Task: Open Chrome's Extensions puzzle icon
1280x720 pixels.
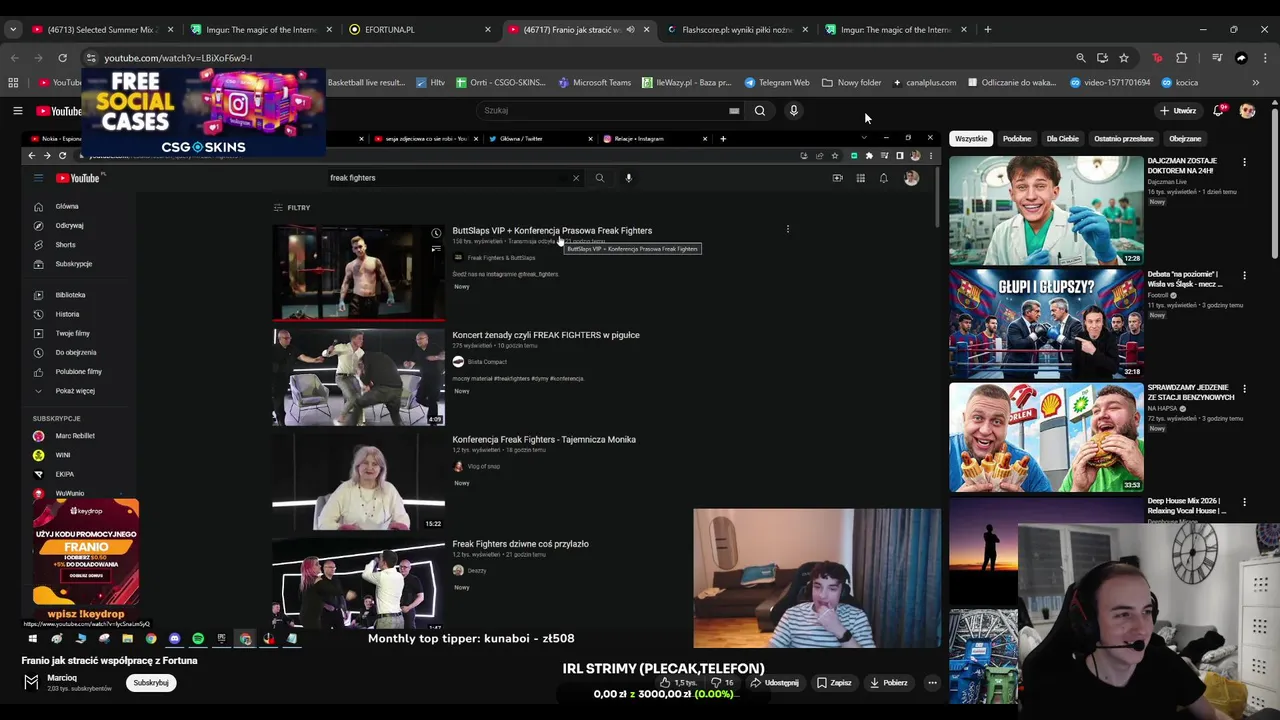Action: coord(1181,58)
